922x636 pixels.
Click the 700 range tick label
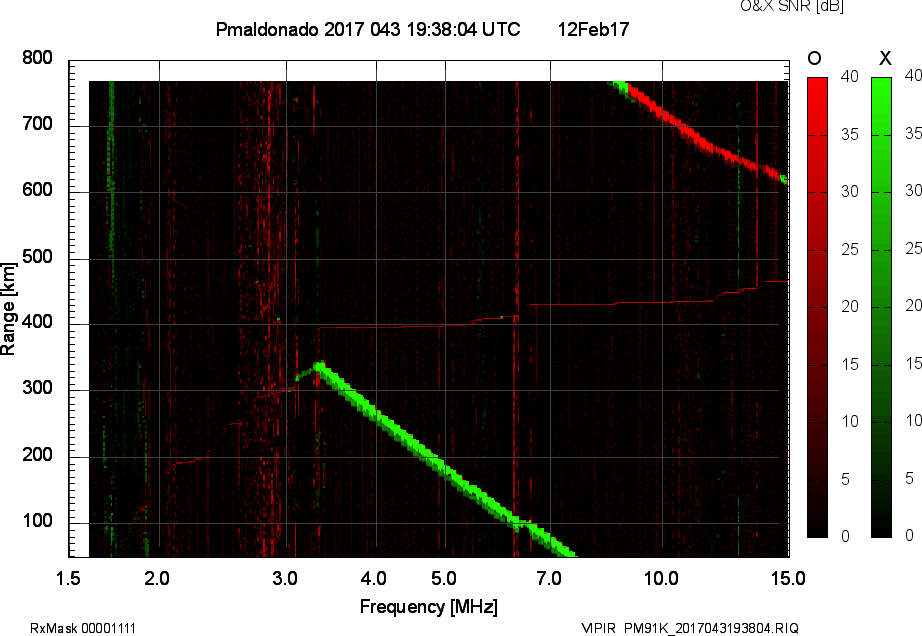pyautogui.click(x=38, y=124)
